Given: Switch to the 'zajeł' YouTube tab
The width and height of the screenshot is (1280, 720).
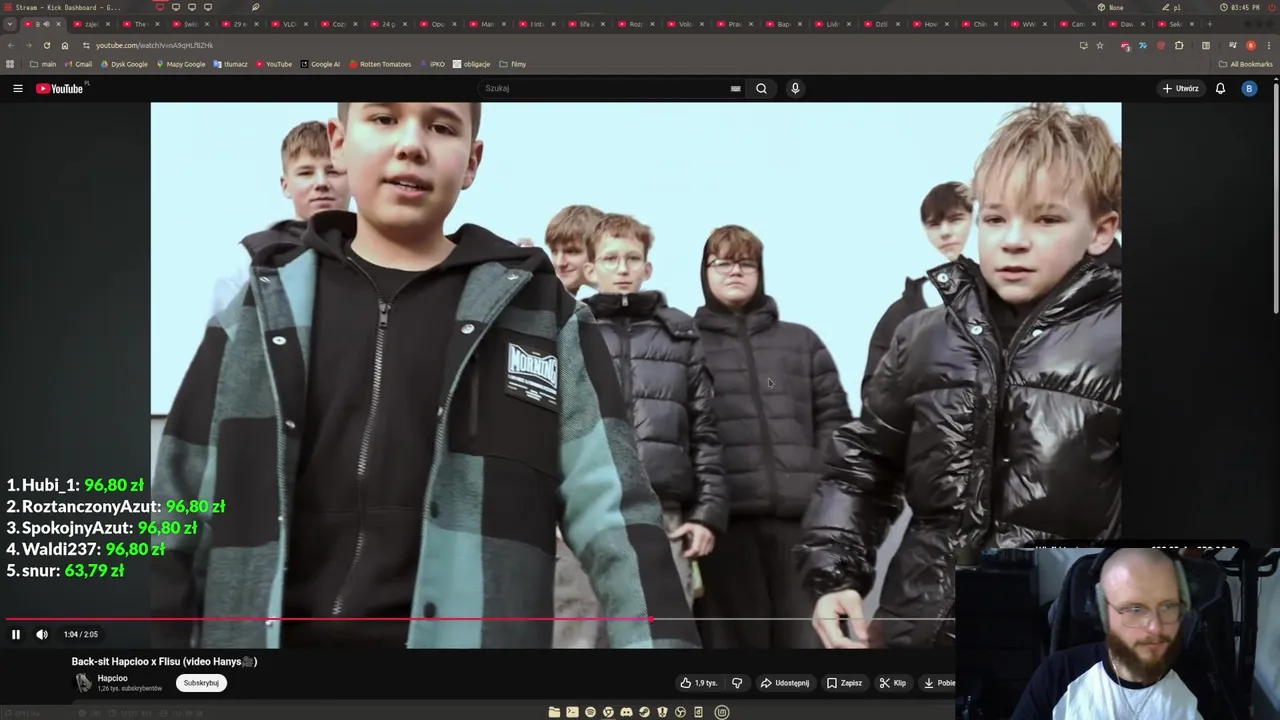Looking at the screenshot, I should point(91,24).
